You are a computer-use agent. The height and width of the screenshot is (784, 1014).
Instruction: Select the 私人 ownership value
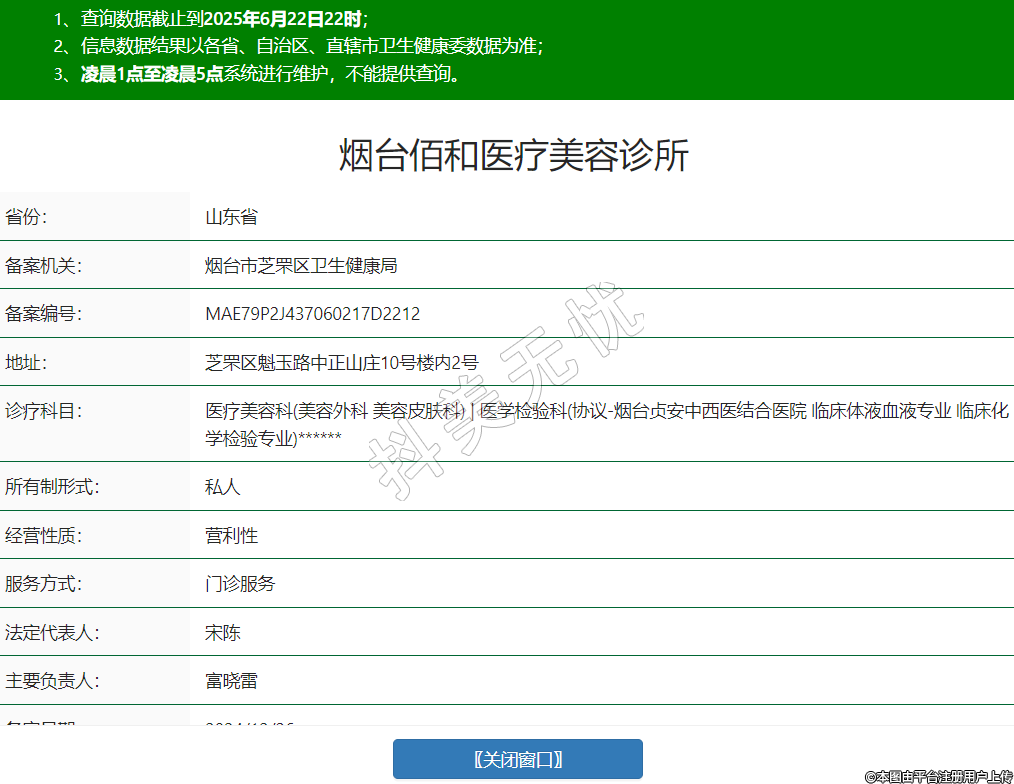[222, 487]
